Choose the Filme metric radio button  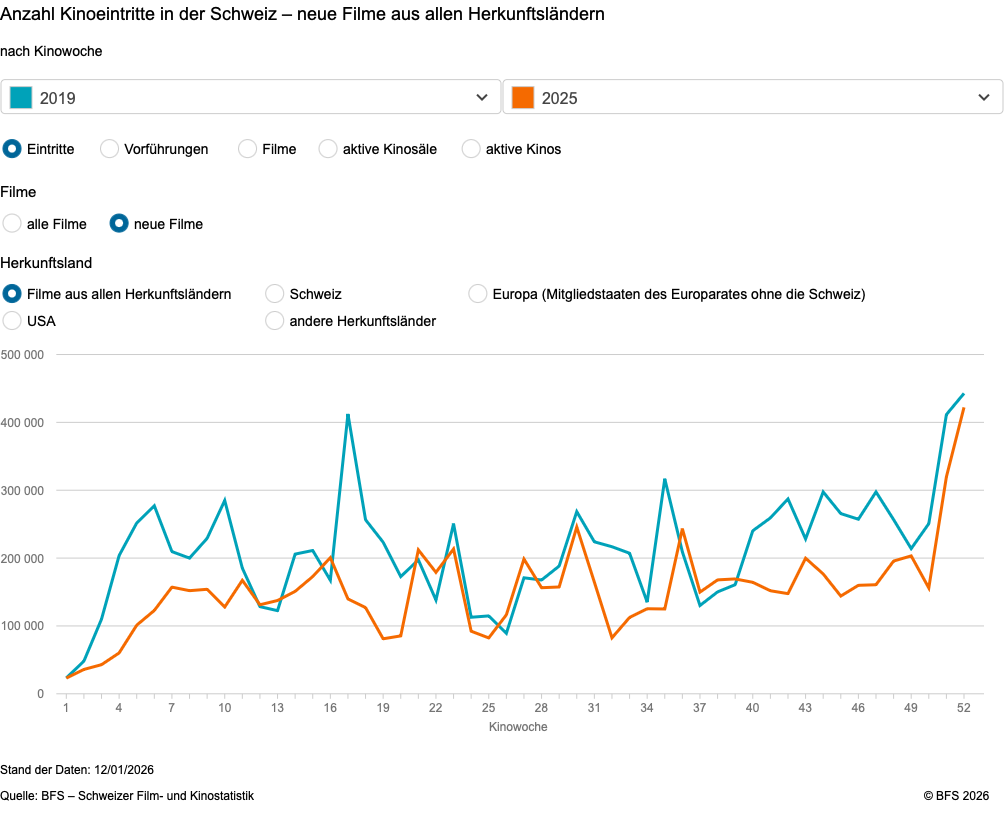coord(247,149)
